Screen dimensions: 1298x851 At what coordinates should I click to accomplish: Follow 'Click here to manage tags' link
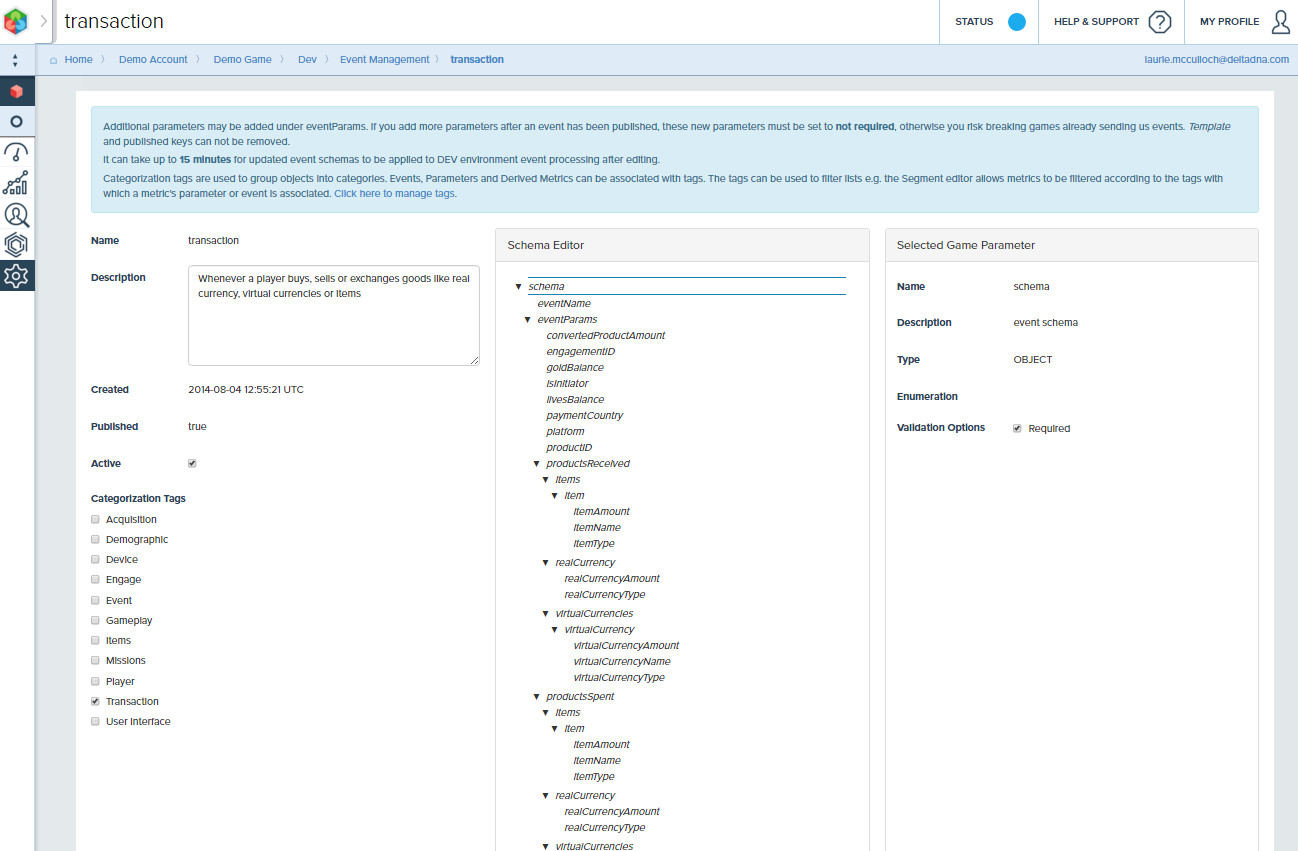click(x=395, y=194)
